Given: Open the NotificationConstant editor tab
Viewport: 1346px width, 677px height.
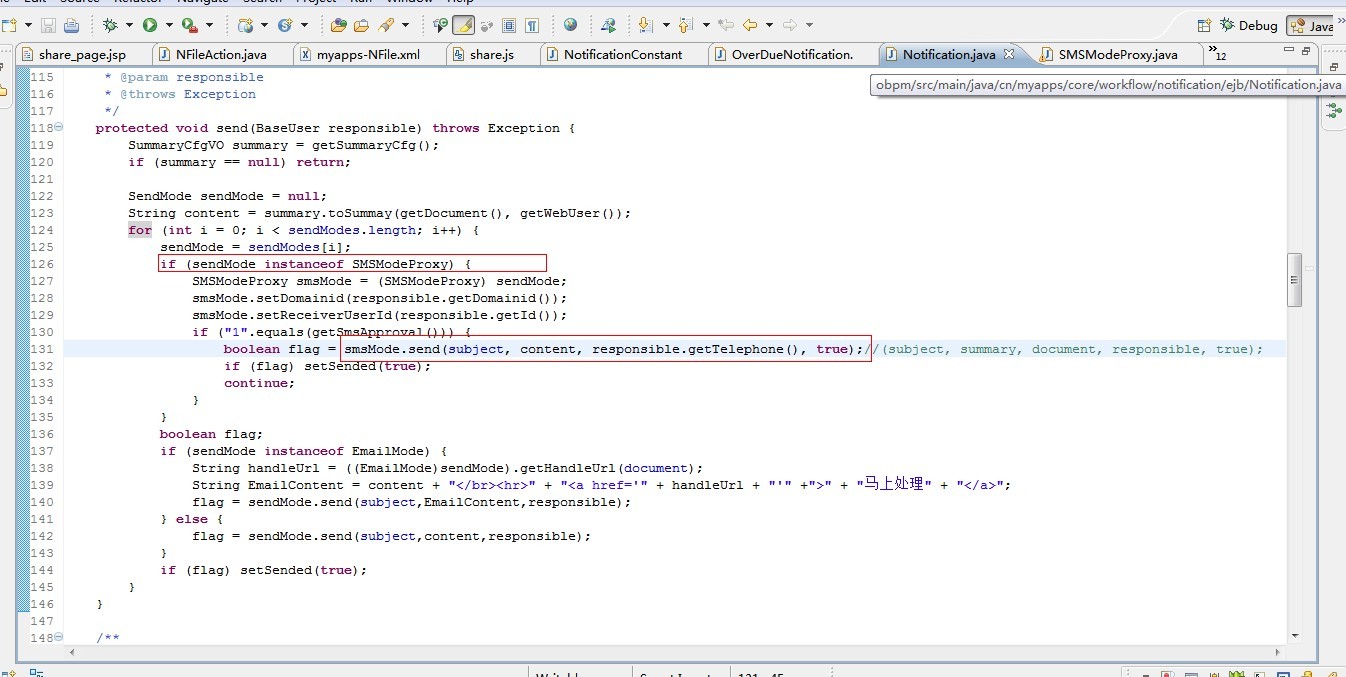Looking at the screenshot, I should coord(622,54).
